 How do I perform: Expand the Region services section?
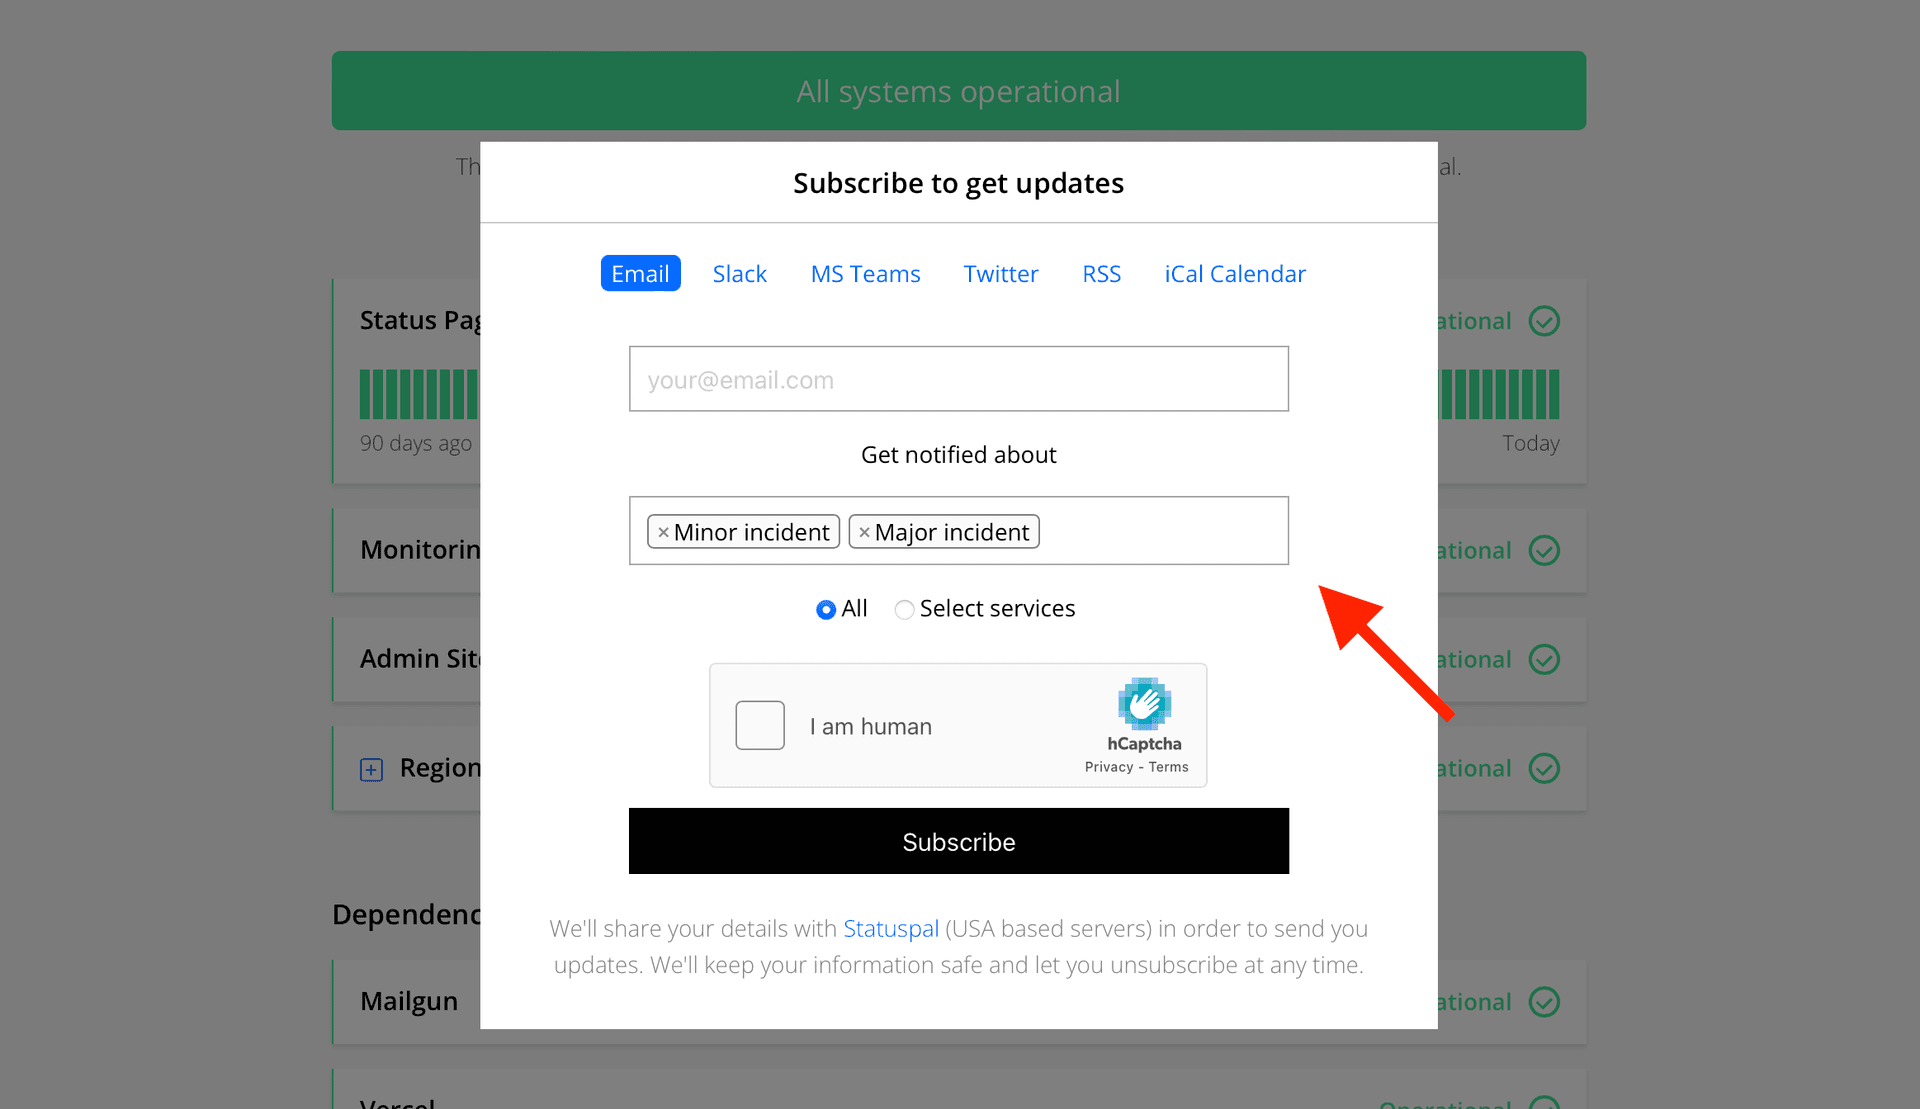tap(371, 767)
